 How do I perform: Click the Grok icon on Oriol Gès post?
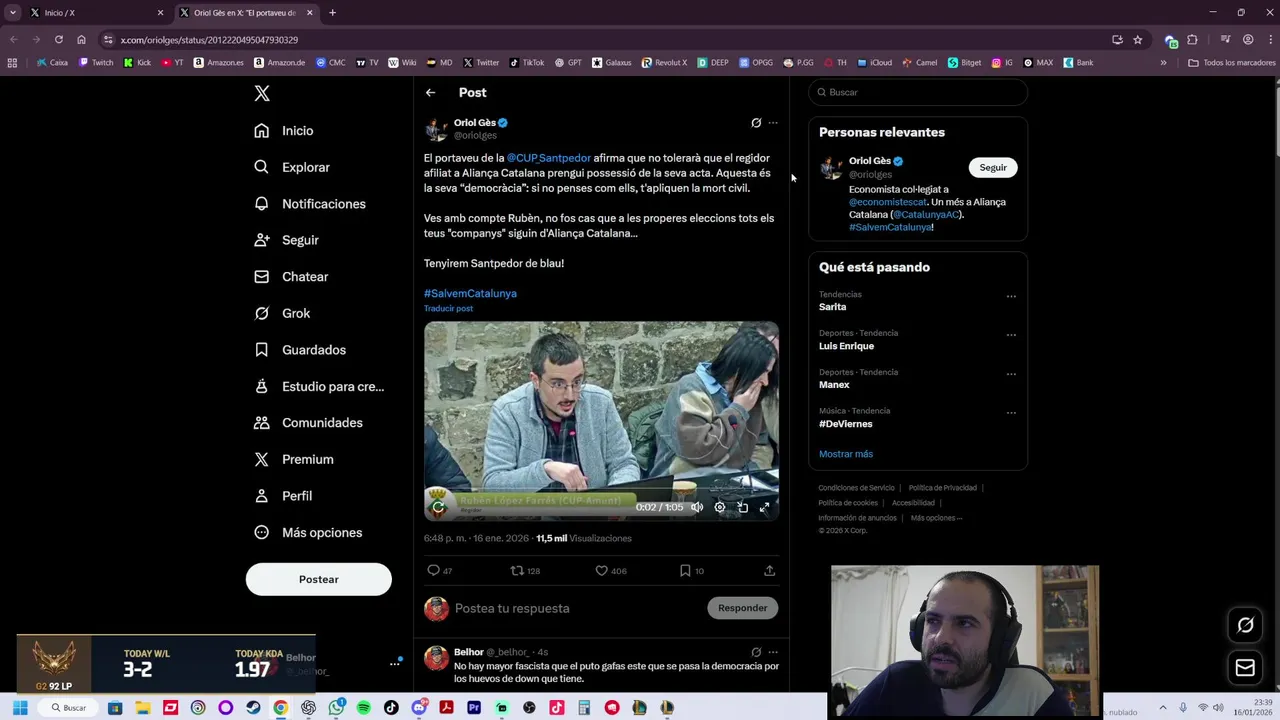[x=756, y=123]
